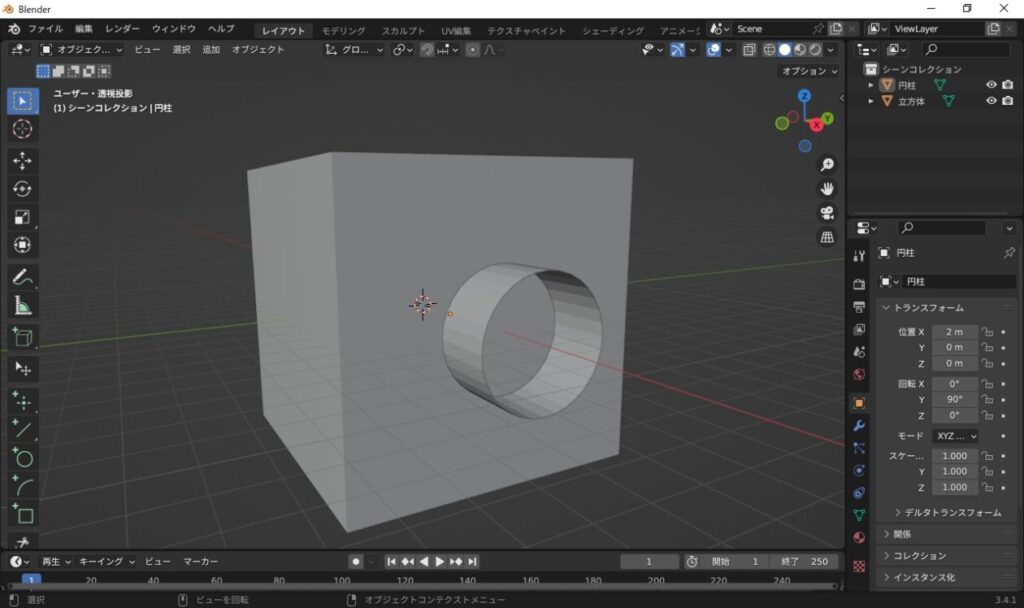The height and width of the screenshot is (608, 1024).
Task: Expand the コレクション panel
Action: click(x=919, y=556)
